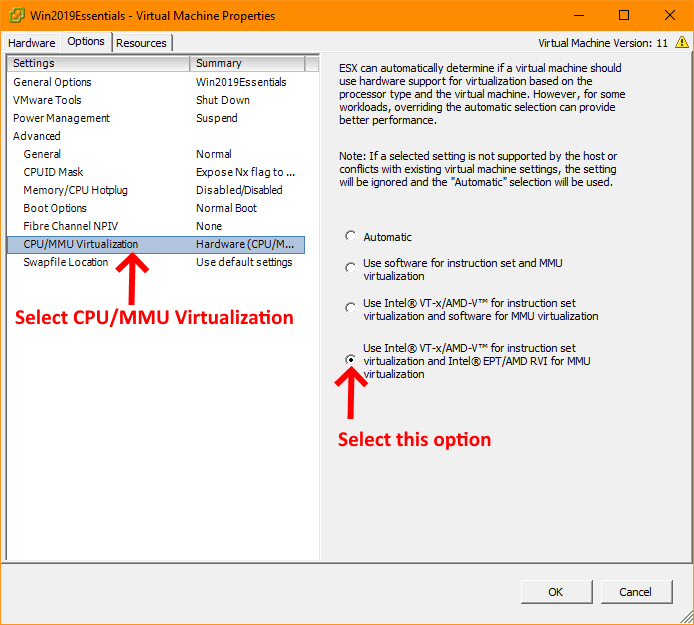694x625 pixels.
Task: Click the Shut Down summary value
Action: click(223, 100)
